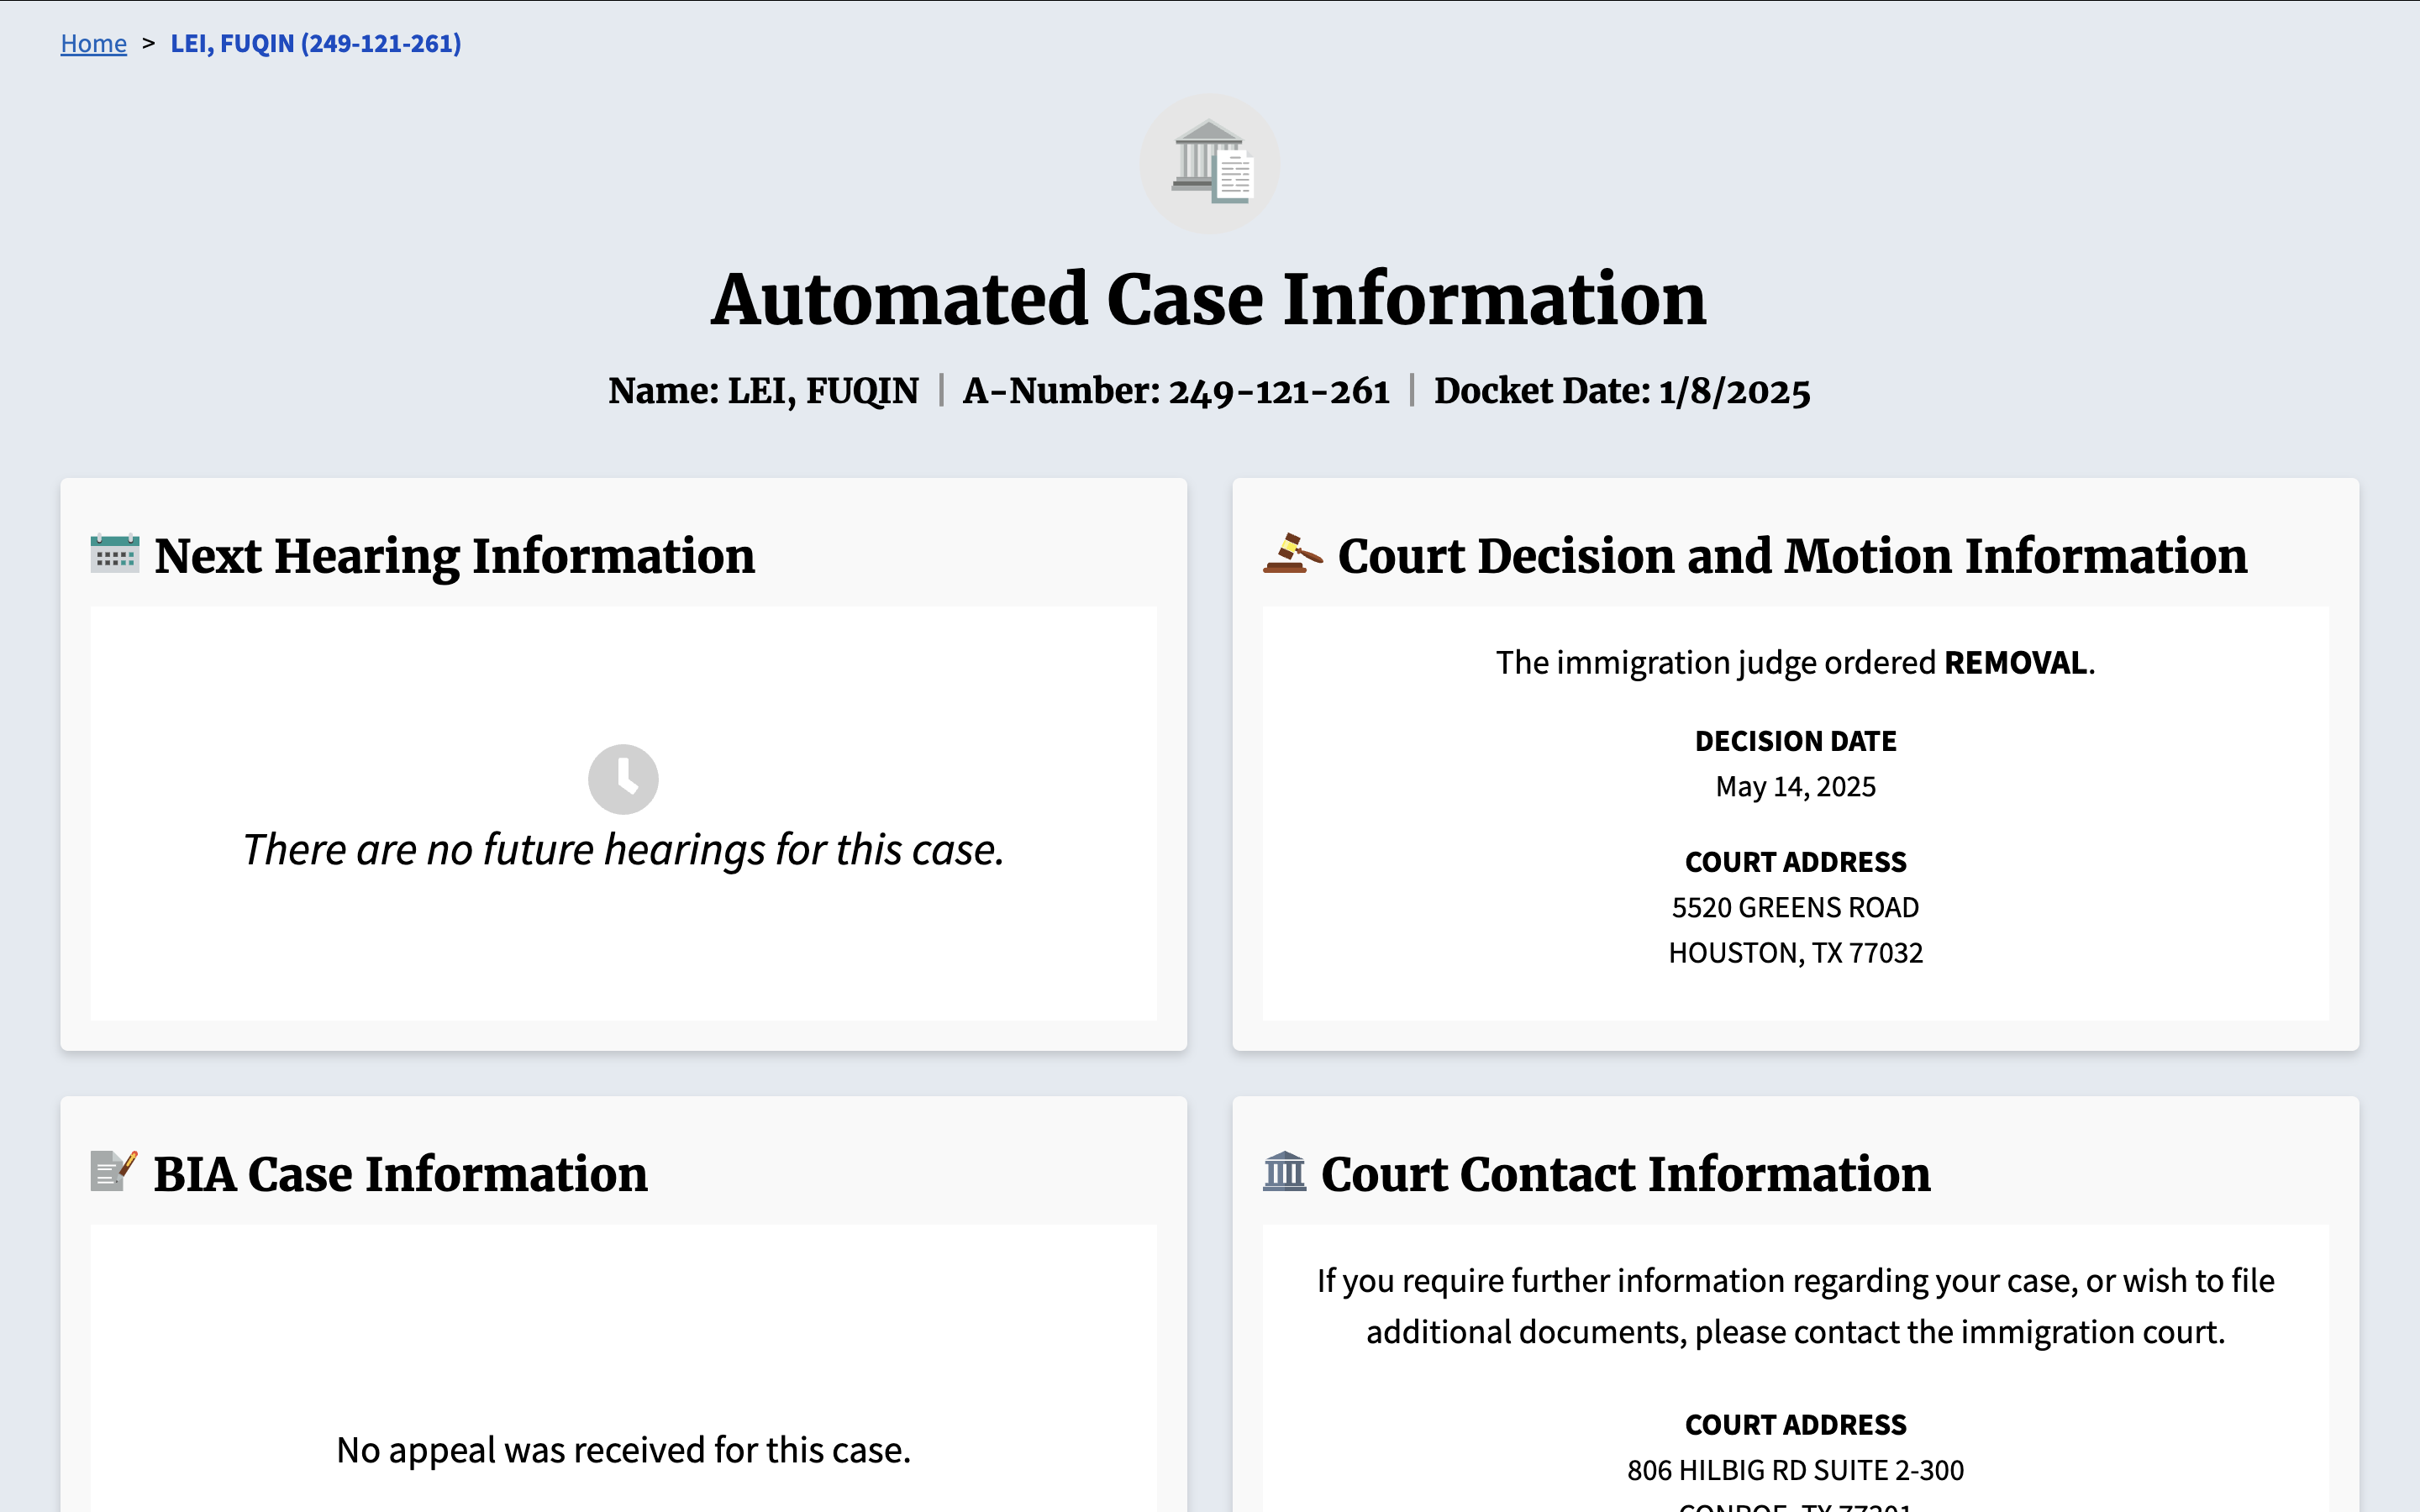The image size is (2420, 1512).
Task: Click the Court Decision and Motion Information heading
Action: click(x=1792, y=556)
